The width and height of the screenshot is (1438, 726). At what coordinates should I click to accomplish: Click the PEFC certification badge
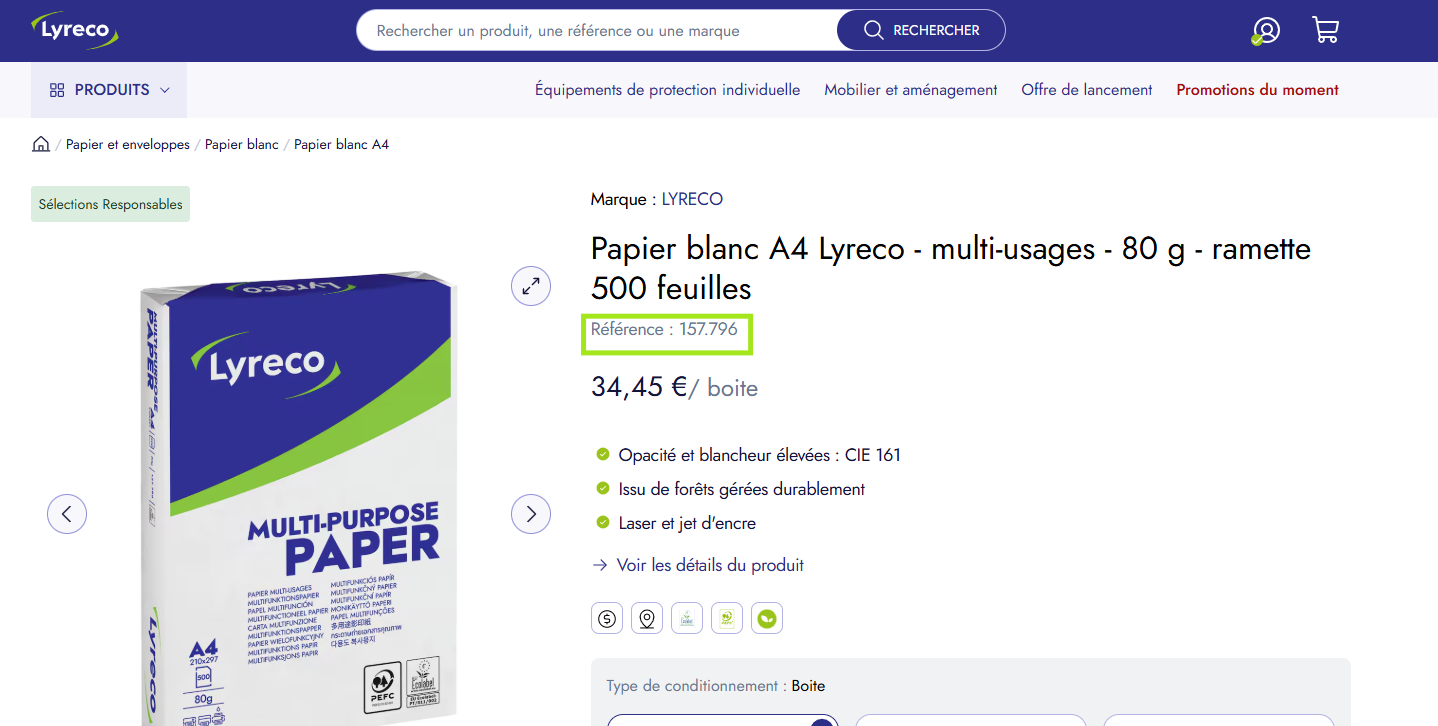pyautogui.click(x=727, y=618)
